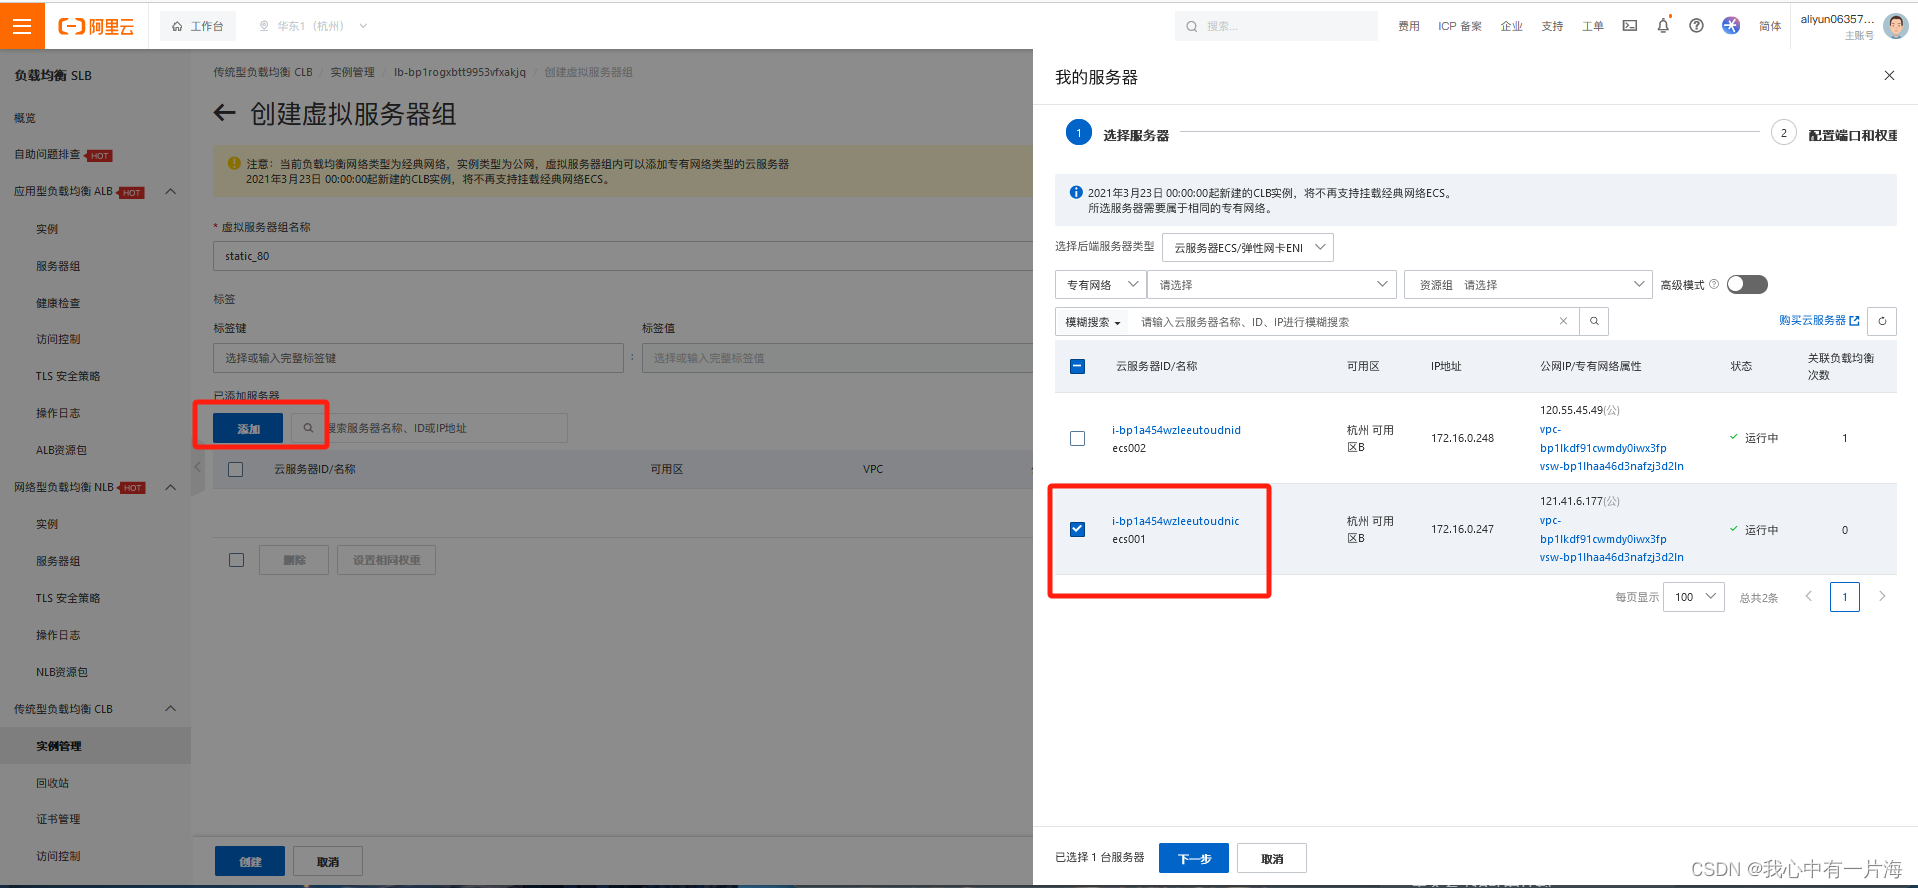Image resolution: width=1918 pixels, height=888 pixels.
Task: Open the VPC network type dropdown
Action: point(1101,285)
